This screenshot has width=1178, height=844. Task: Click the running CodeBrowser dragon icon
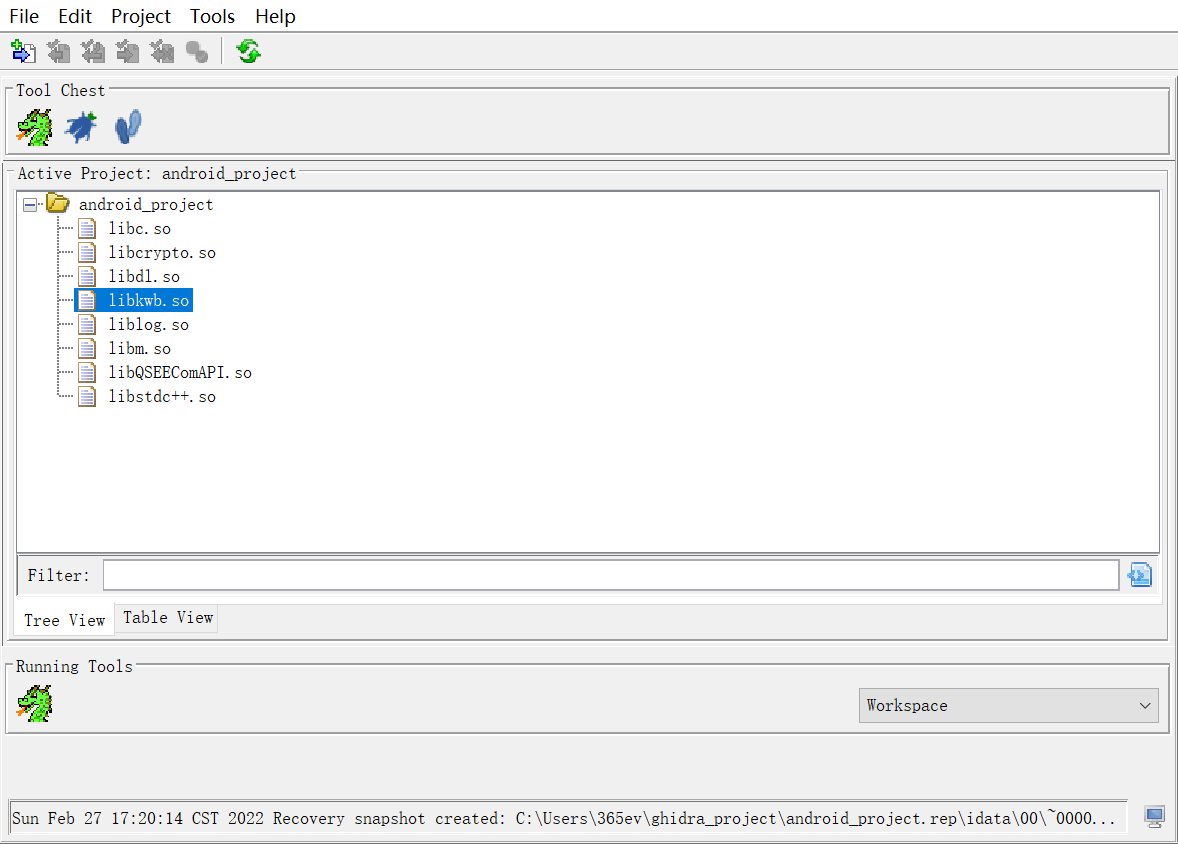click(x=35, y=703)
